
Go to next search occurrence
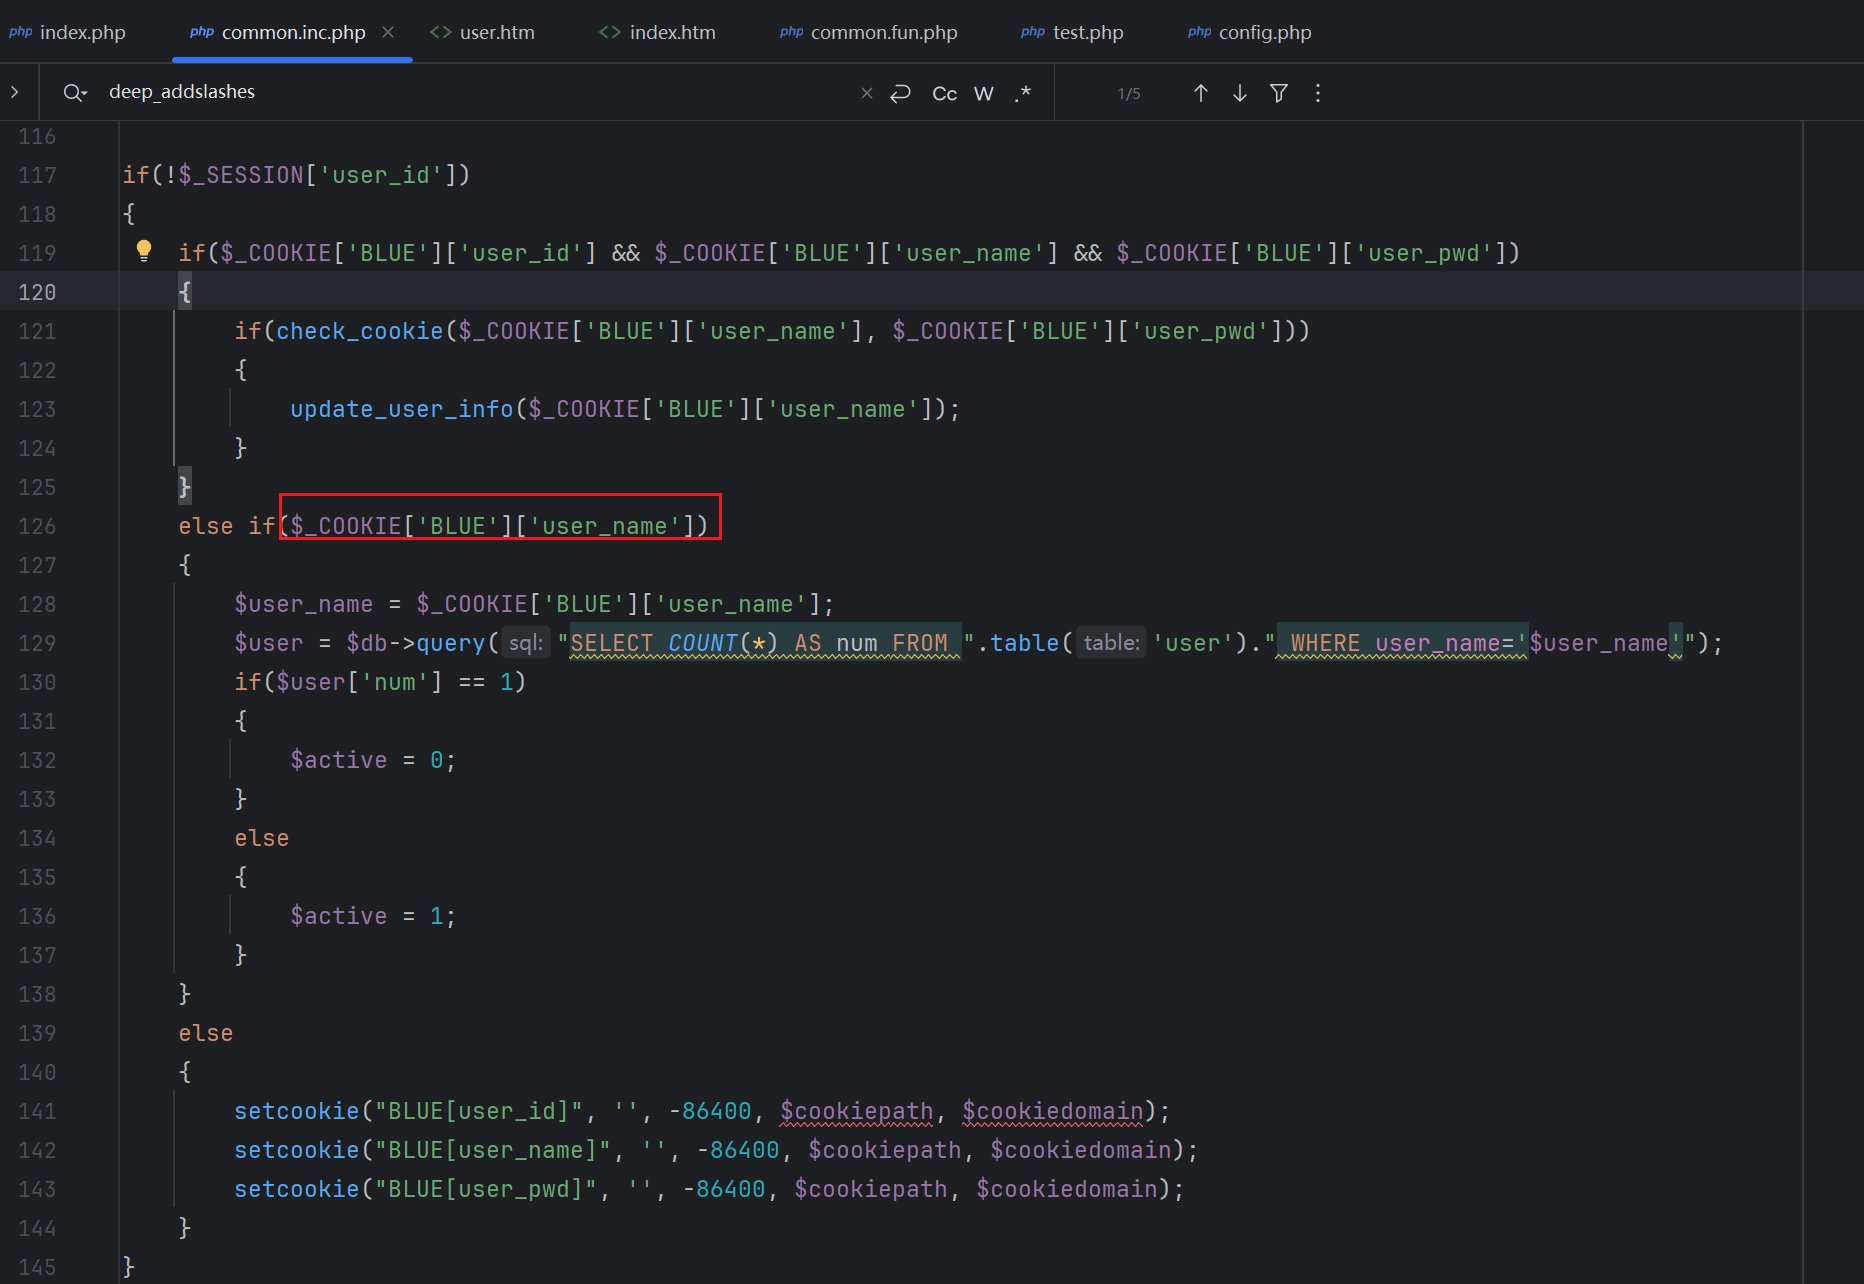1240,93
